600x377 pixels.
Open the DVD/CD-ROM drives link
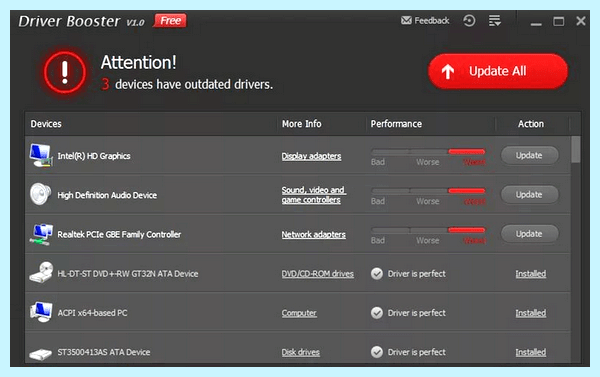point(318,274)
